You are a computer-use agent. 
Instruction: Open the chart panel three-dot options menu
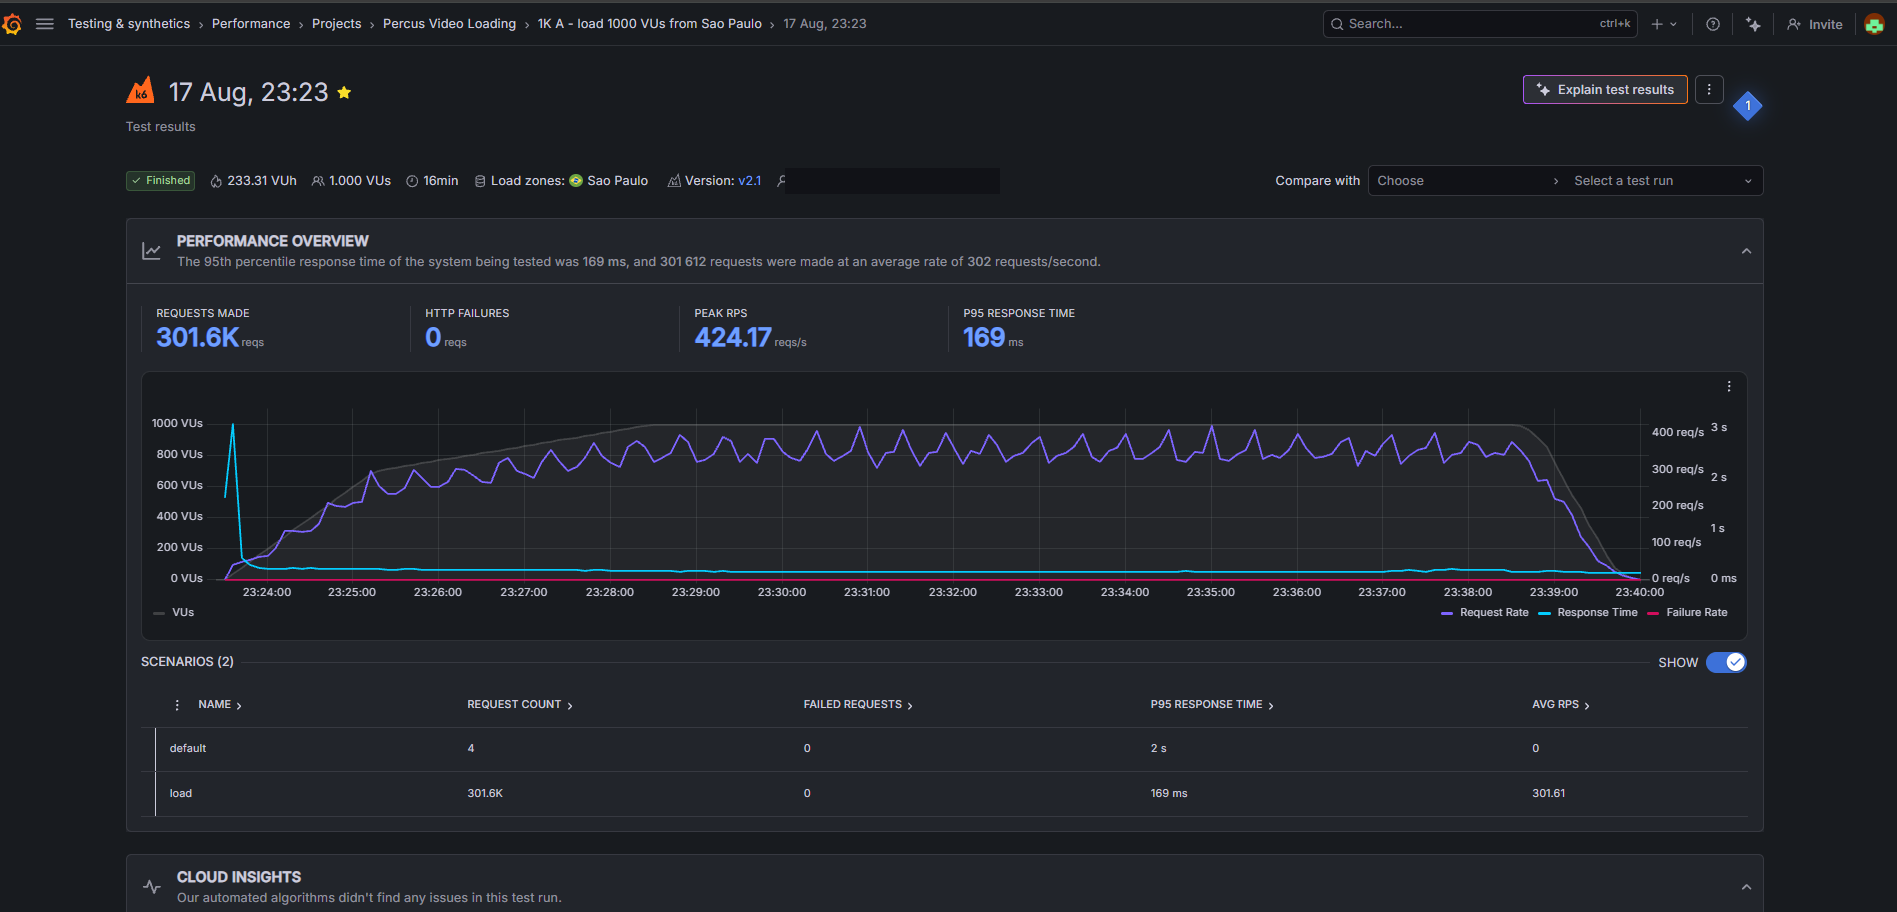(1729, 386)
